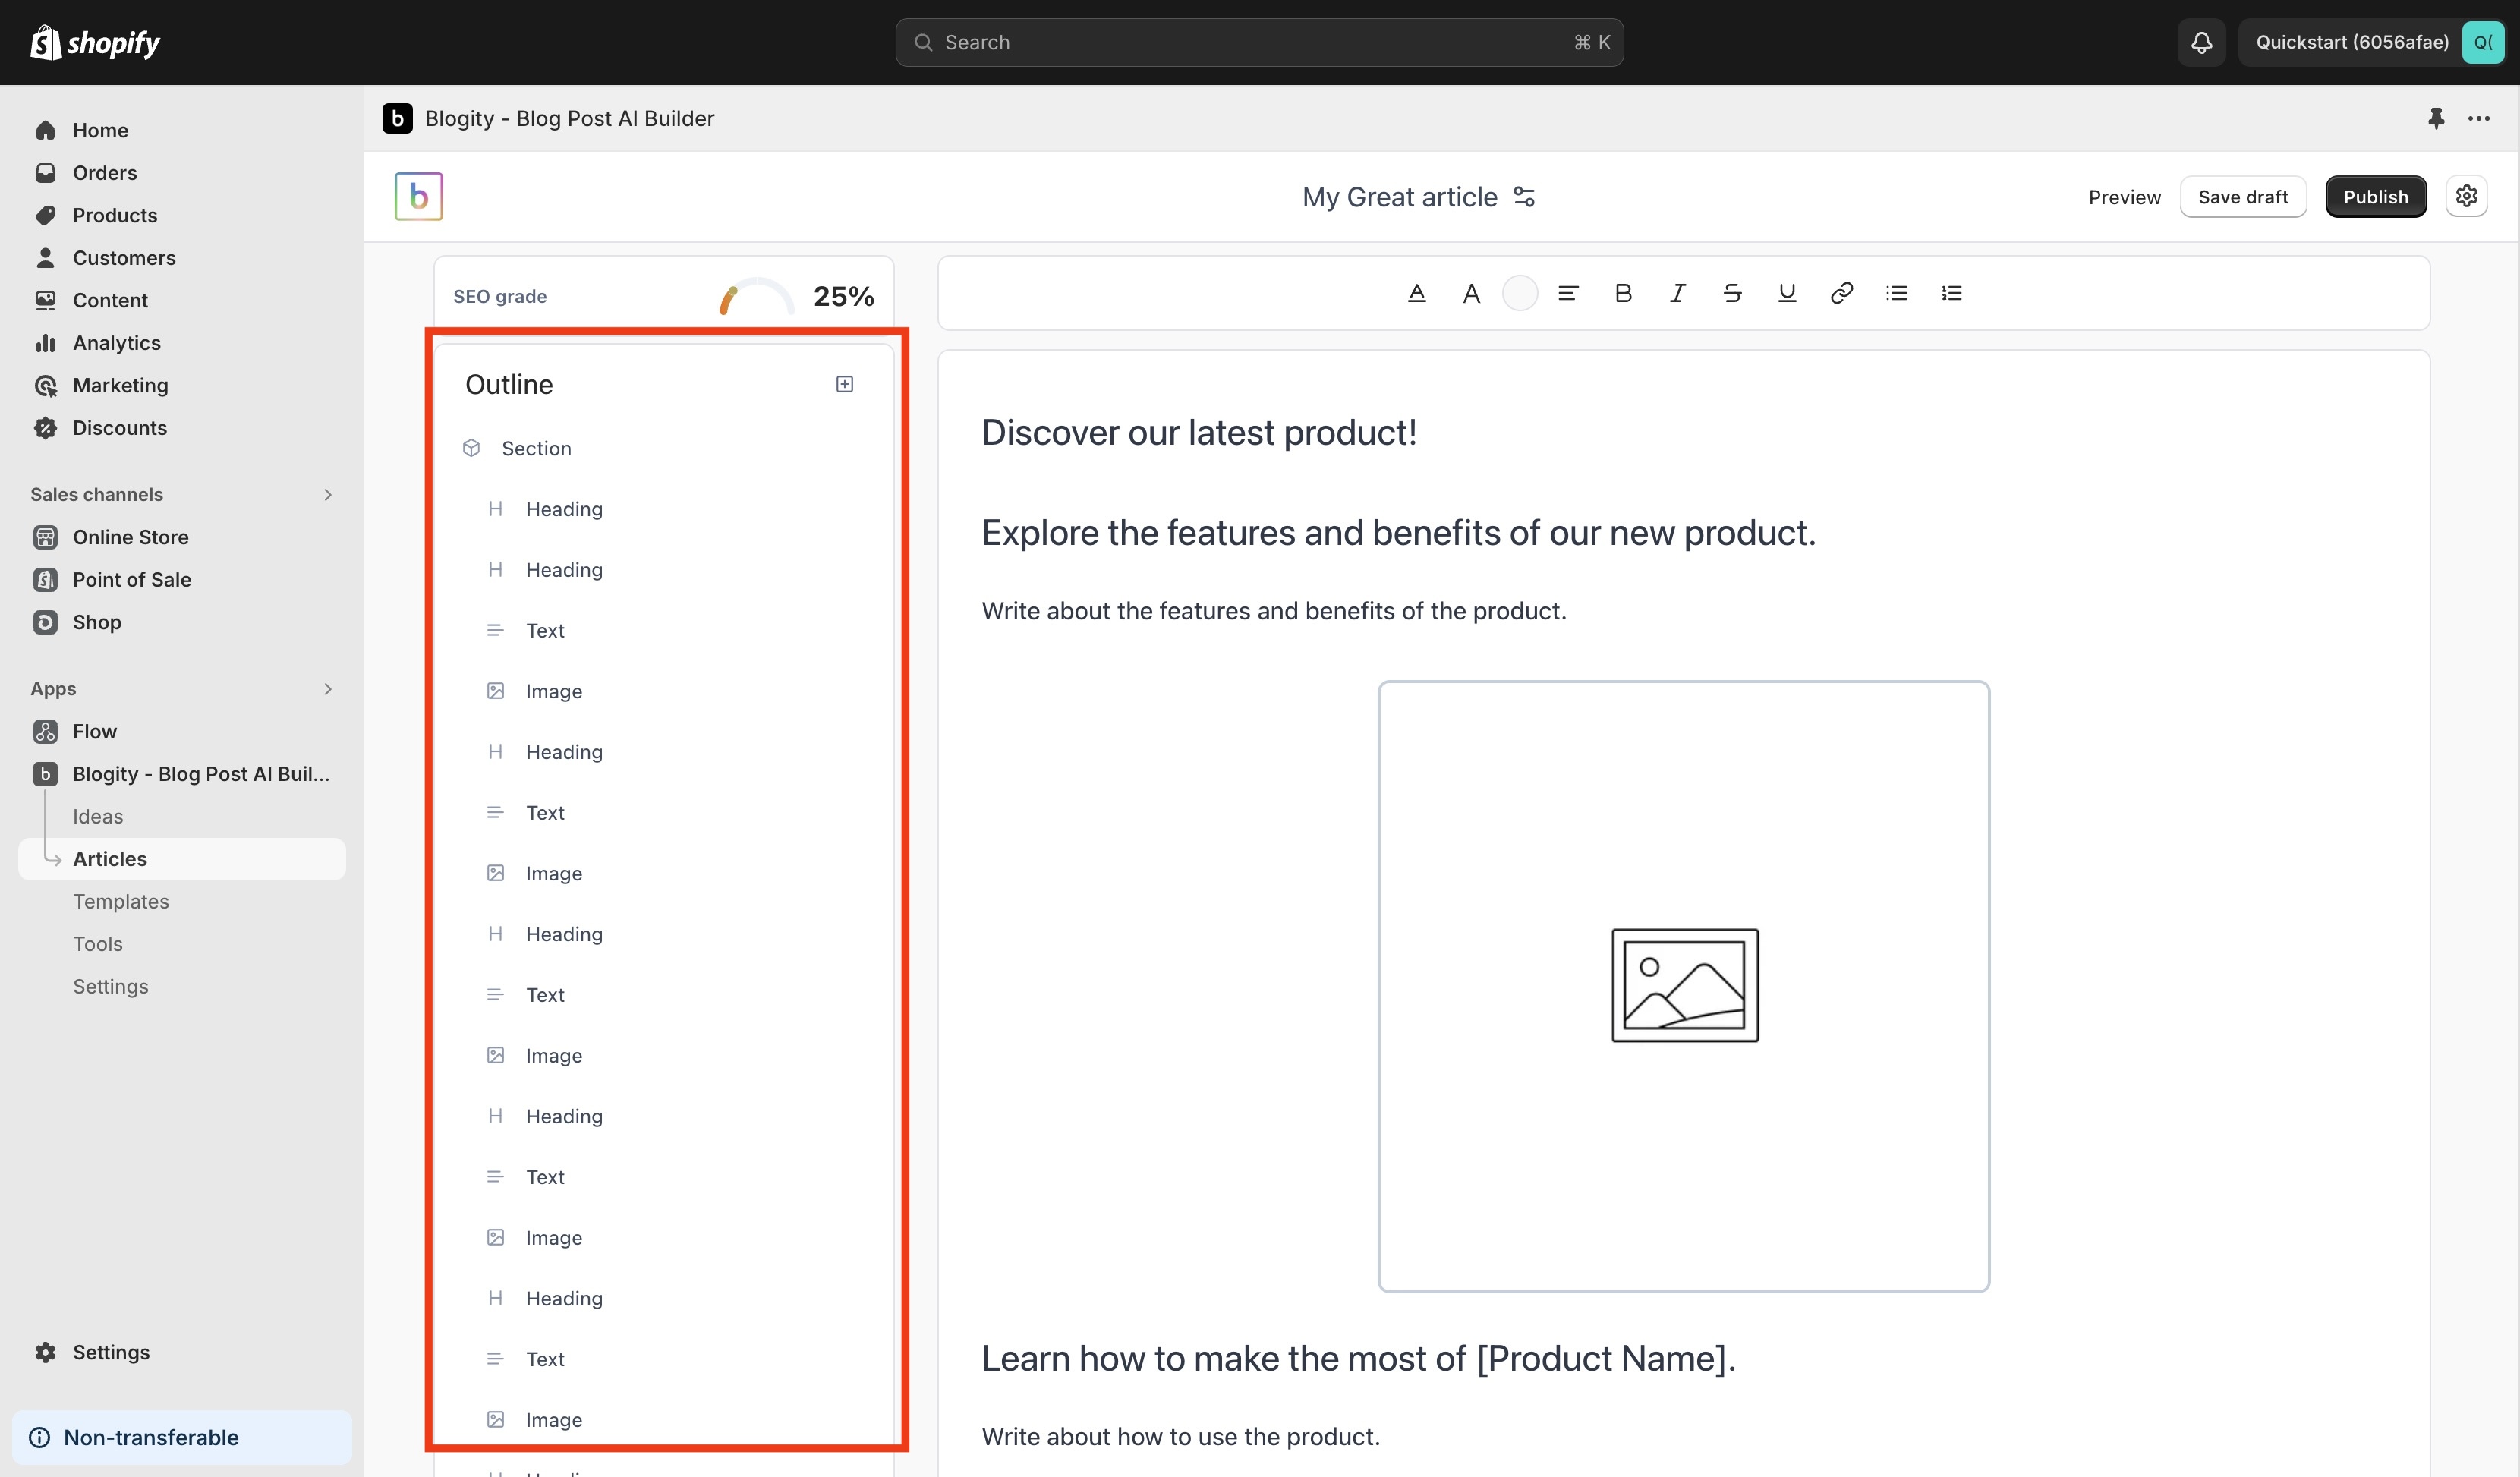This screenshot has height=1477, width=2520.
Task: Create a numbered list
Action: (1951, 293)
